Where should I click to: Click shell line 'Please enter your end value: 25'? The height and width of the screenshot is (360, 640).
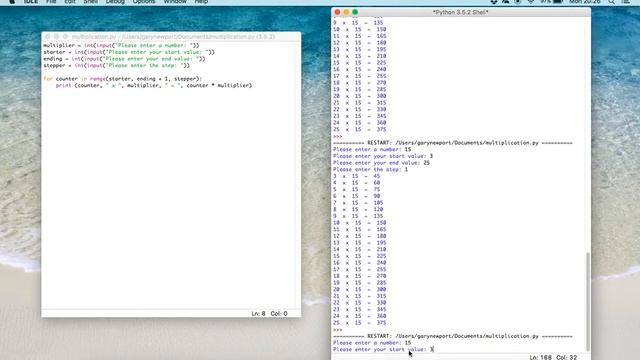pos(381,163)
